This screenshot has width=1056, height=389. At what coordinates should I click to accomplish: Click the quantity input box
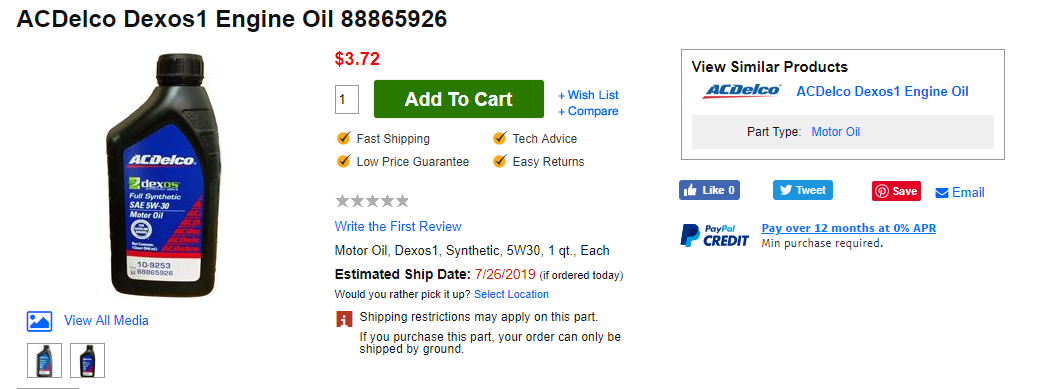(347, 100)
